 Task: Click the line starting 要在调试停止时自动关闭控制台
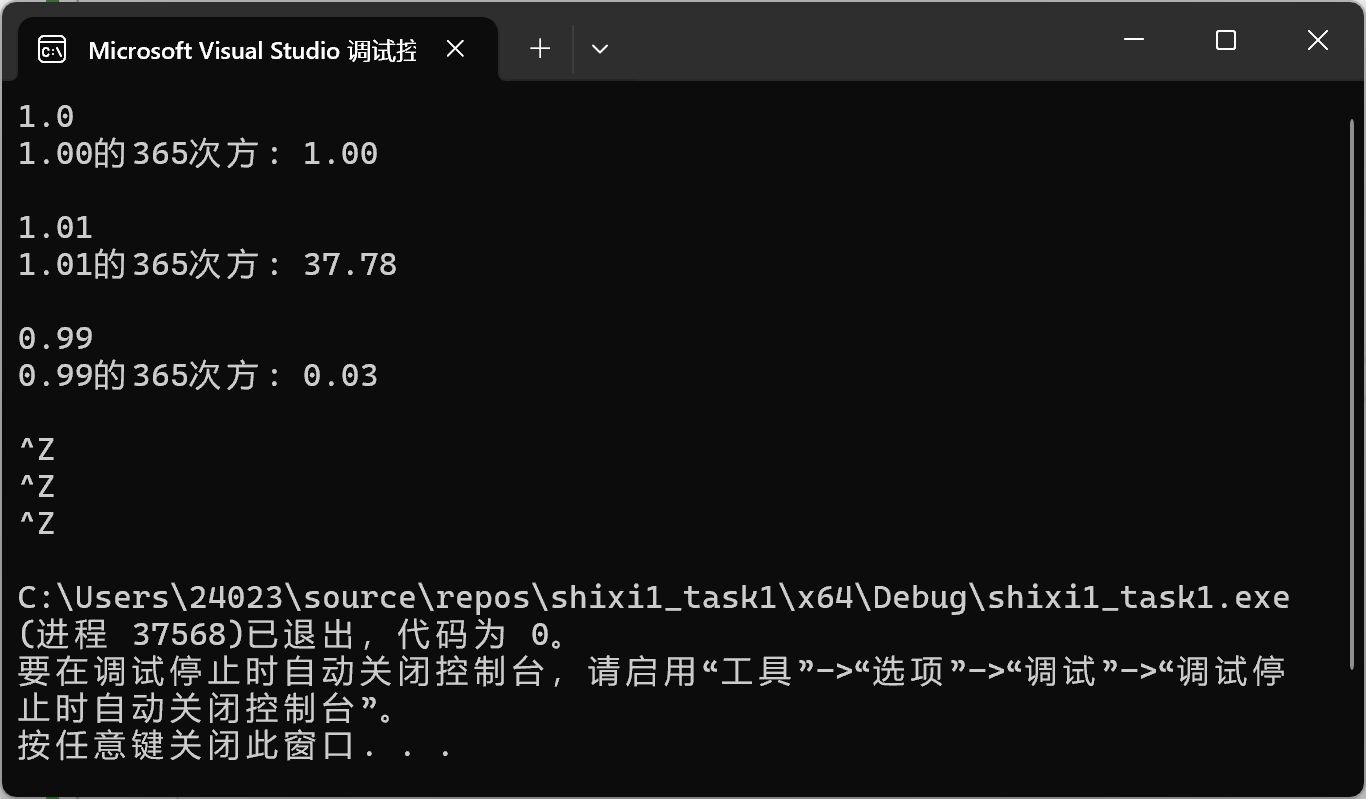[652, 672]
